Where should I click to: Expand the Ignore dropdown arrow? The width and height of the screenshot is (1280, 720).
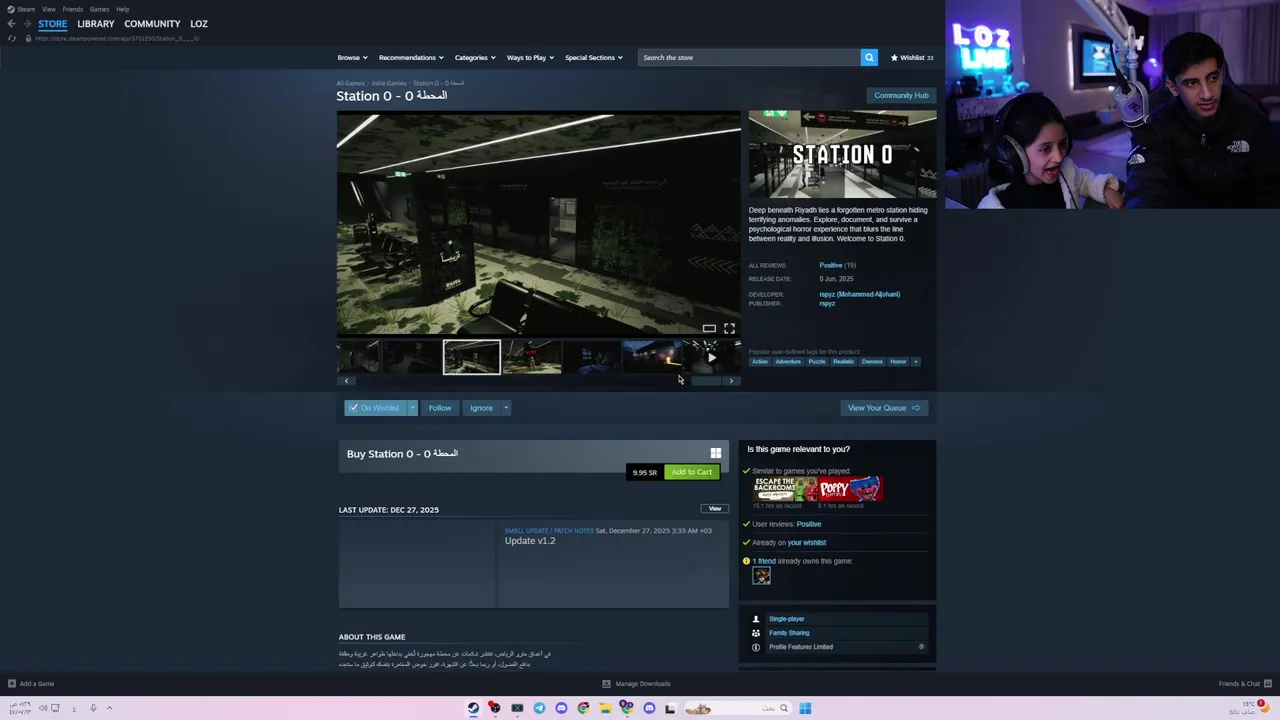[506, 408]
